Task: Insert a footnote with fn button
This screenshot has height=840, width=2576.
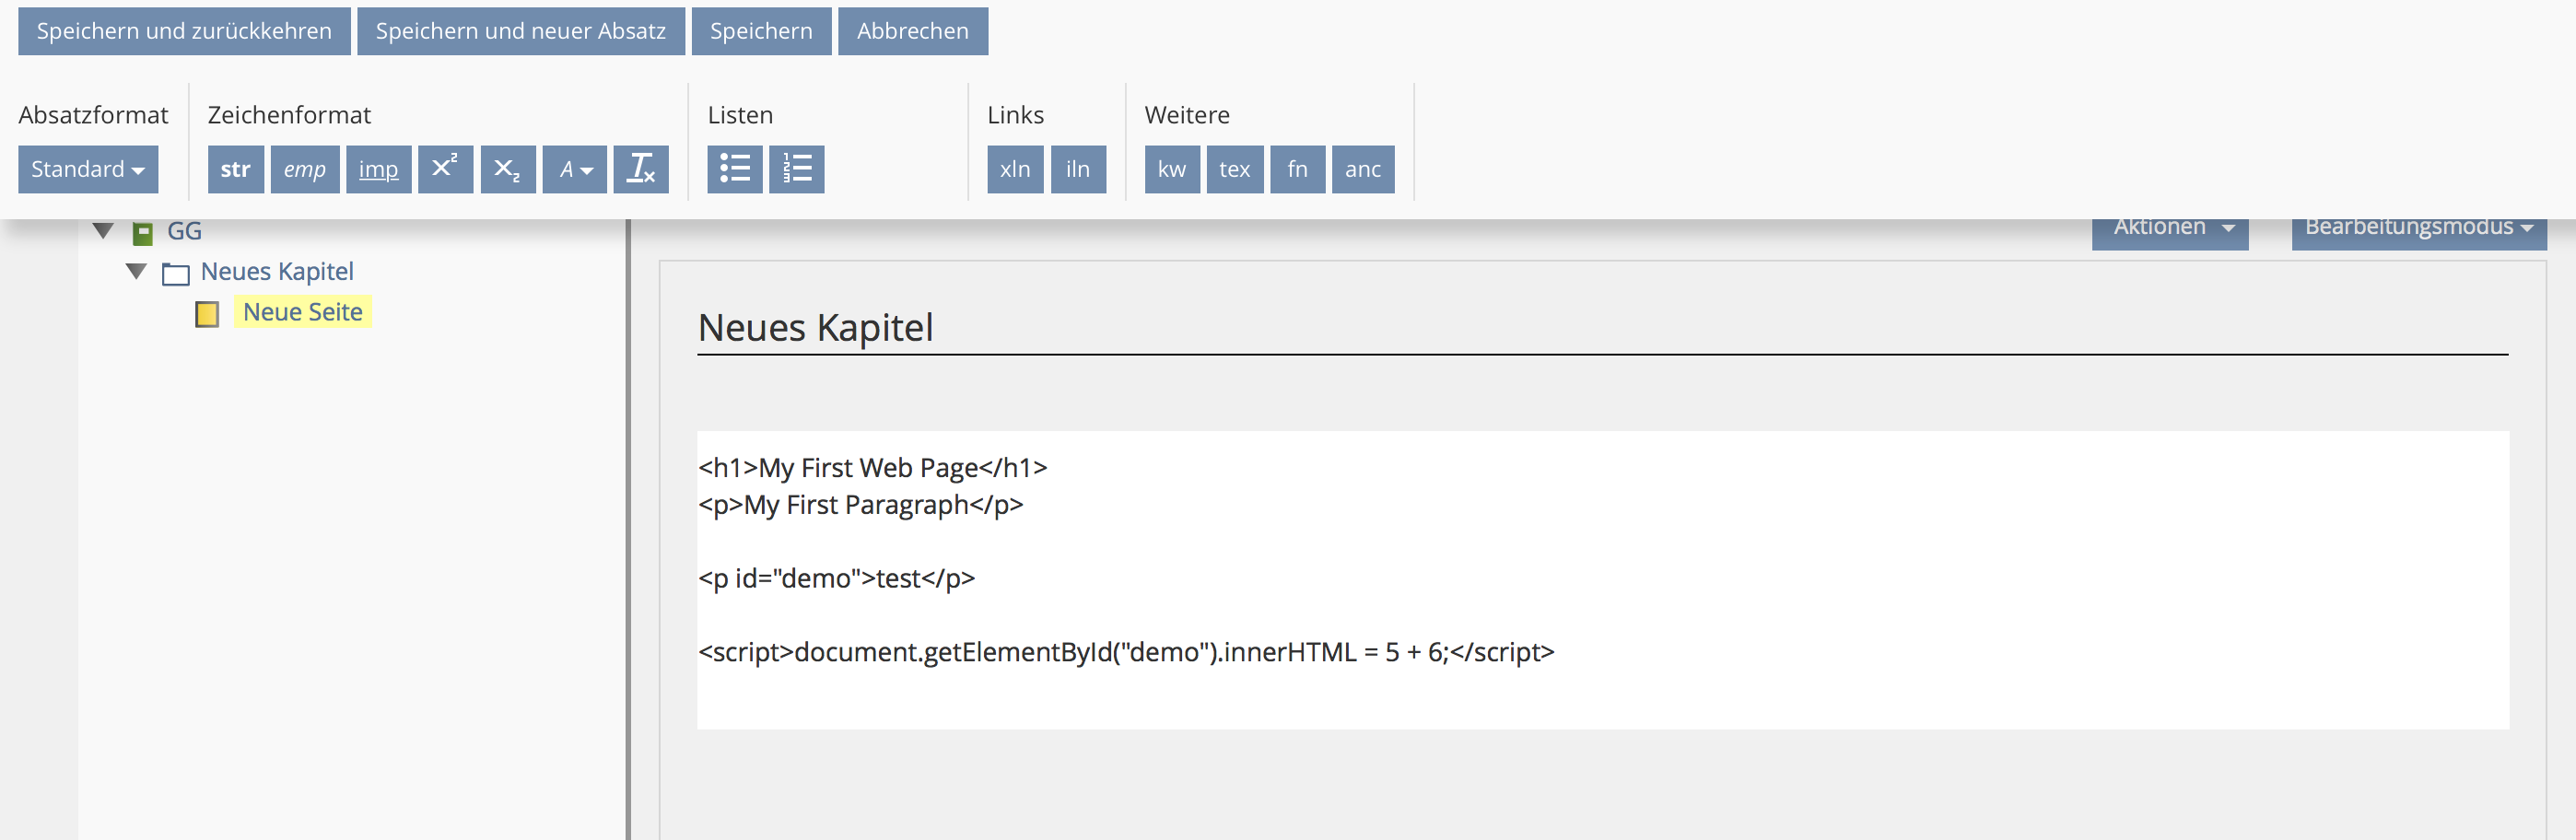Action: pyautogui.click(x=1297, y=169)
